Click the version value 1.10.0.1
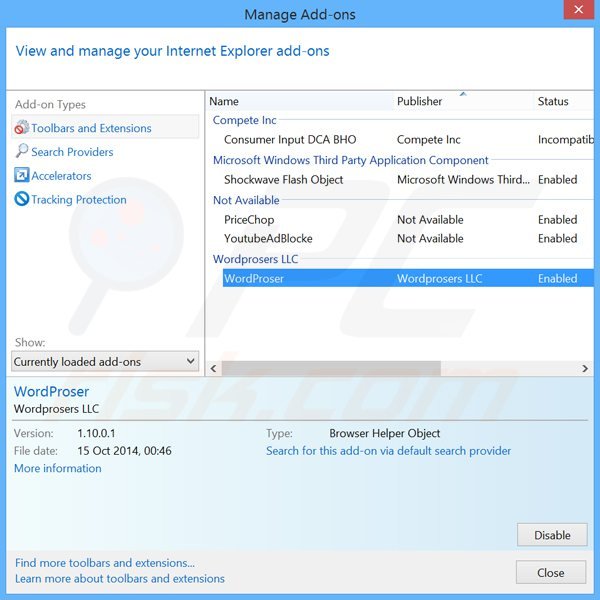Screen dimensions: 600x600 [x=96, y=433]
